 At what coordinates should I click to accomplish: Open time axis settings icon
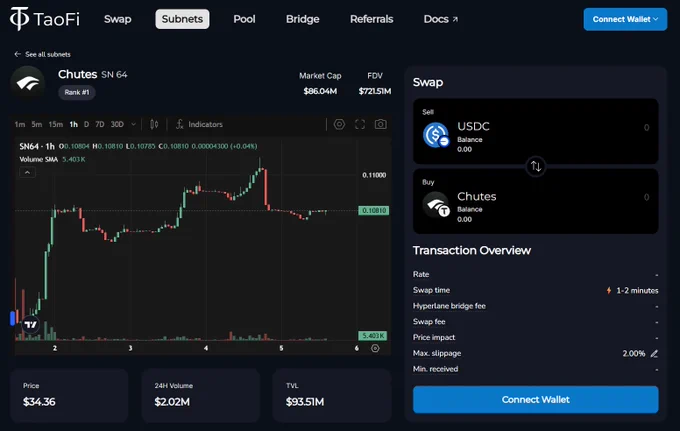375,348
